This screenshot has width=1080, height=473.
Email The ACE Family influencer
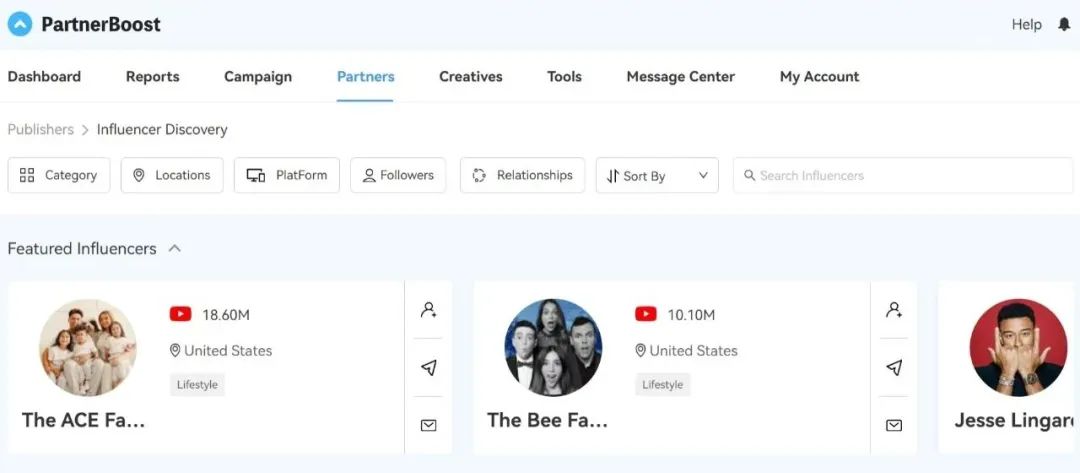[428, 425]
